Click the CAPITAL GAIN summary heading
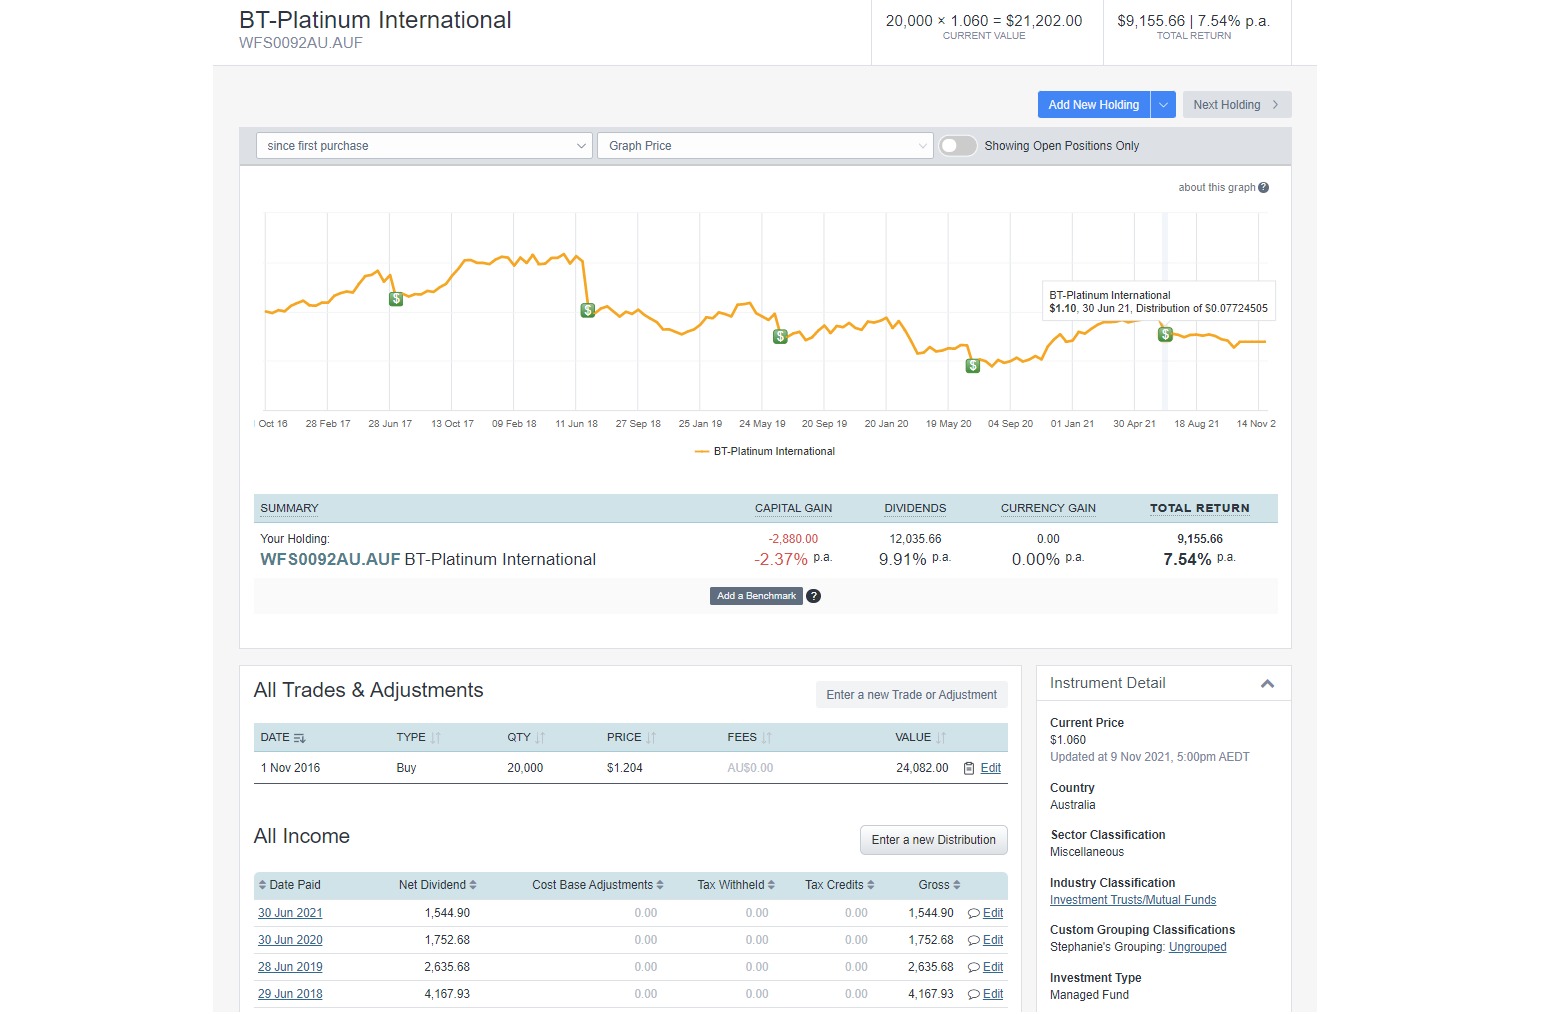The height and width of the screenshot is (1014, 1546). [794, 508]
